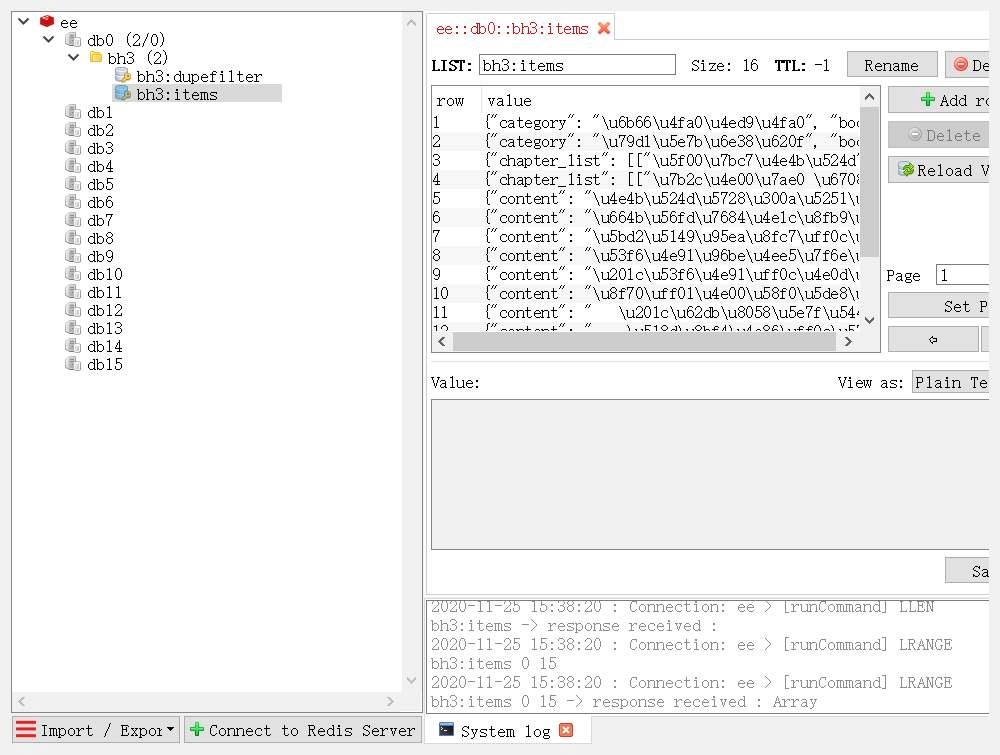Click Connect to Redis Server button
1000x755 pixels.
pos(303,729)
